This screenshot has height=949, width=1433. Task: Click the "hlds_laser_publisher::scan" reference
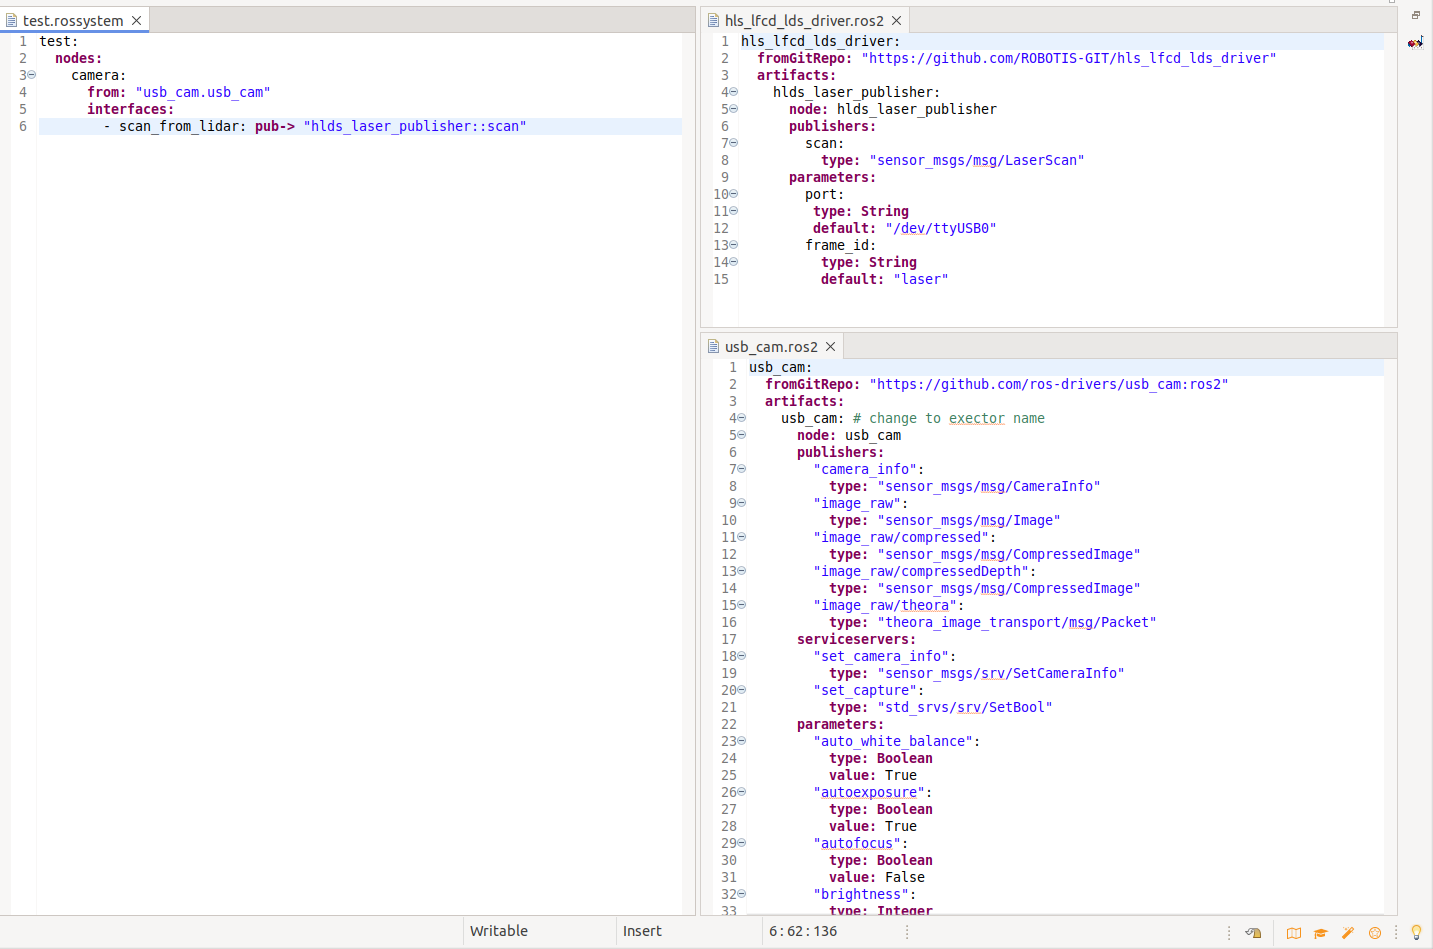pos(415,126)
